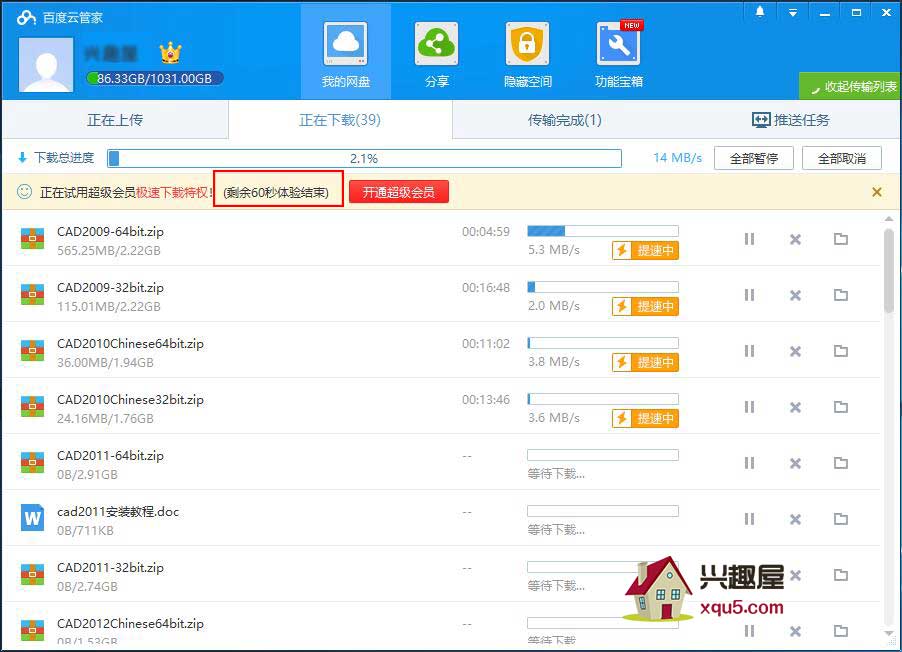Click the gold crown membership icon

click(170, 54)
